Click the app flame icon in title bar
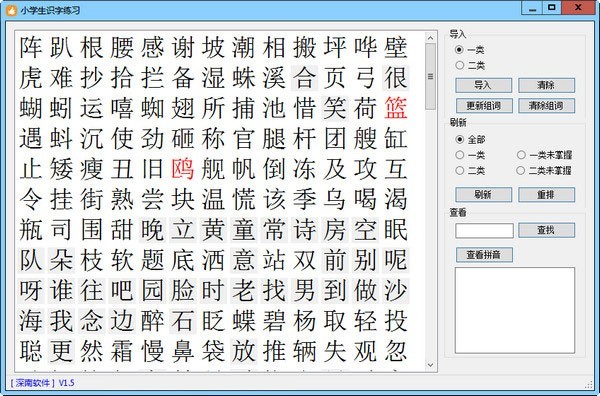 tap(11, 10)
